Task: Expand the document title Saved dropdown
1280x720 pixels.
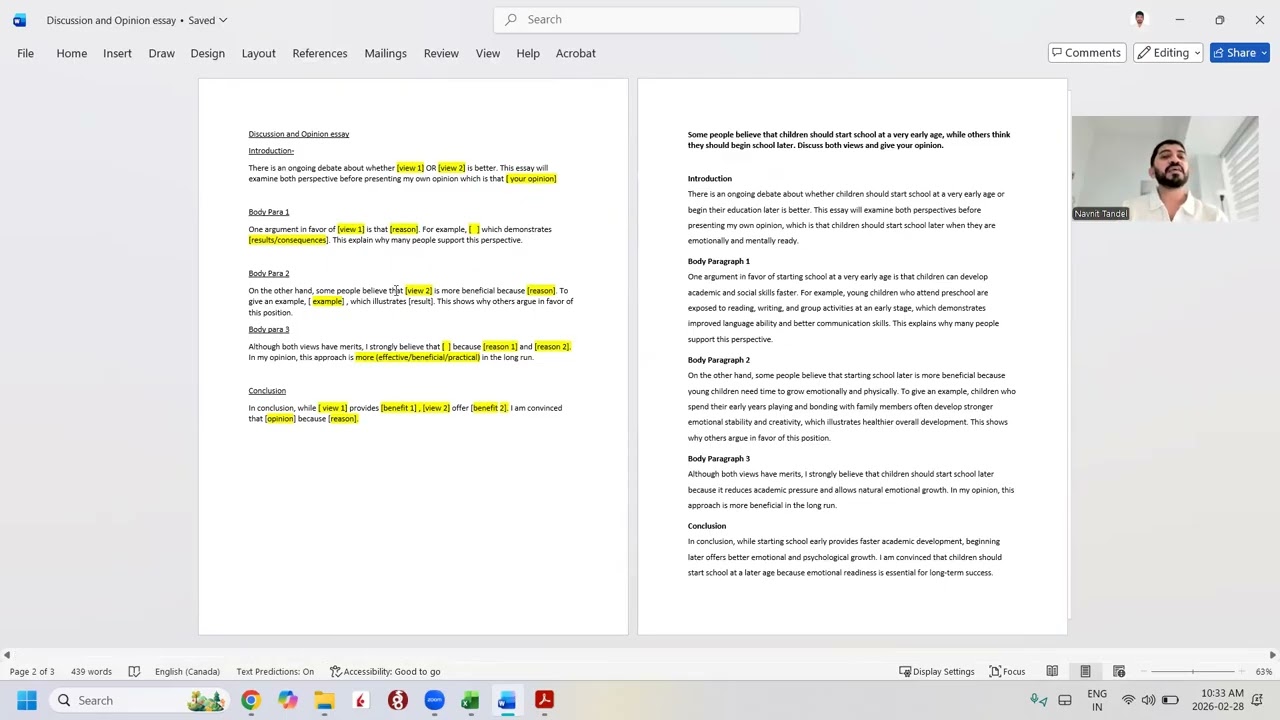Action: (223, 20)
